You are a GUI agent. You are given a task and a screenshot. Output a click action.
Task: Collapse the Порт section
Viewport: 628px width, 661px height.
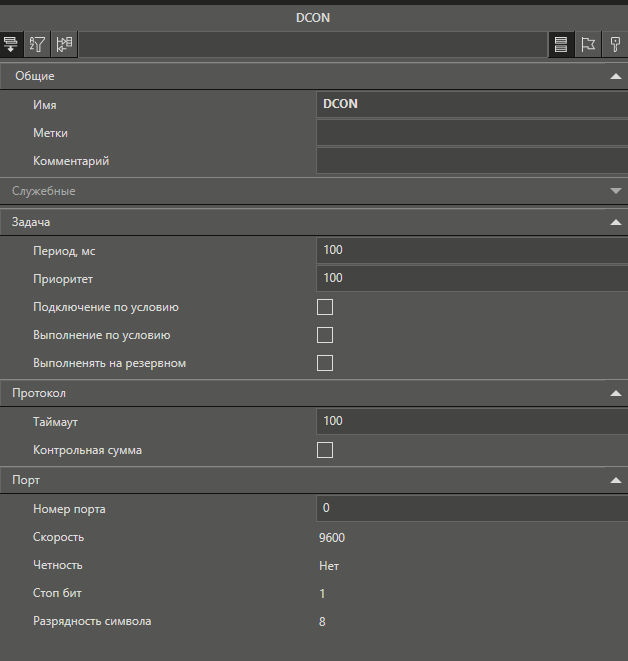tap(615, 481)
